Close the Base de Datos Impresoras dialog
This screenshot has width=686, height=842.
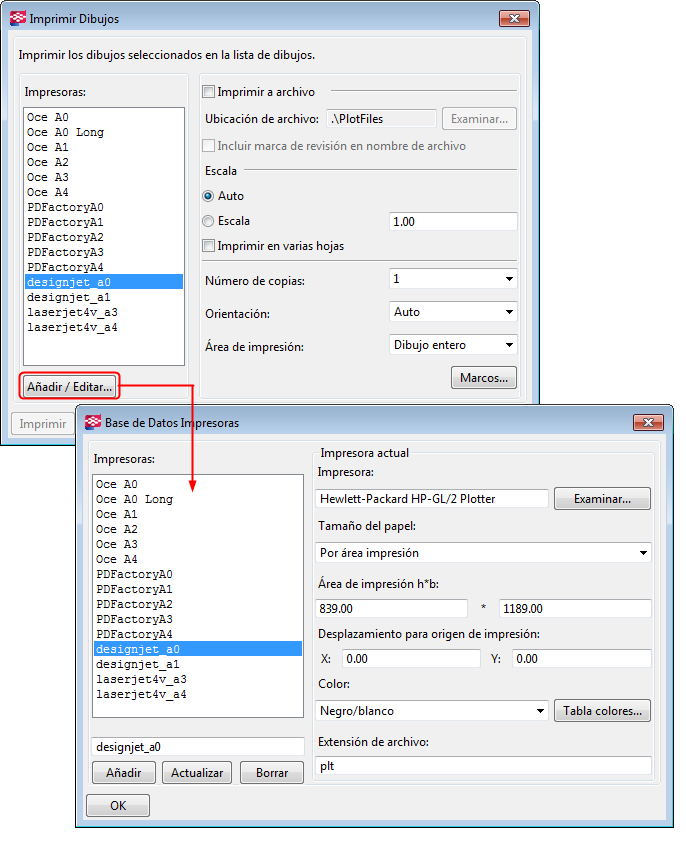[x=648, y=423]
